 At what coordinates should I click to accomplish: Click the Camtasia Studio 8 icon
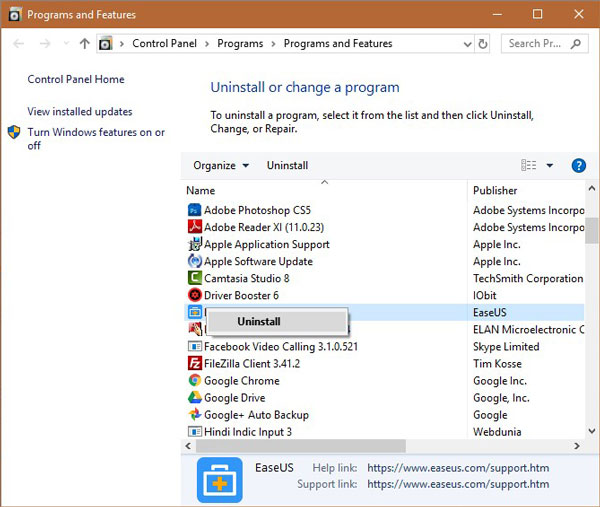194,278
